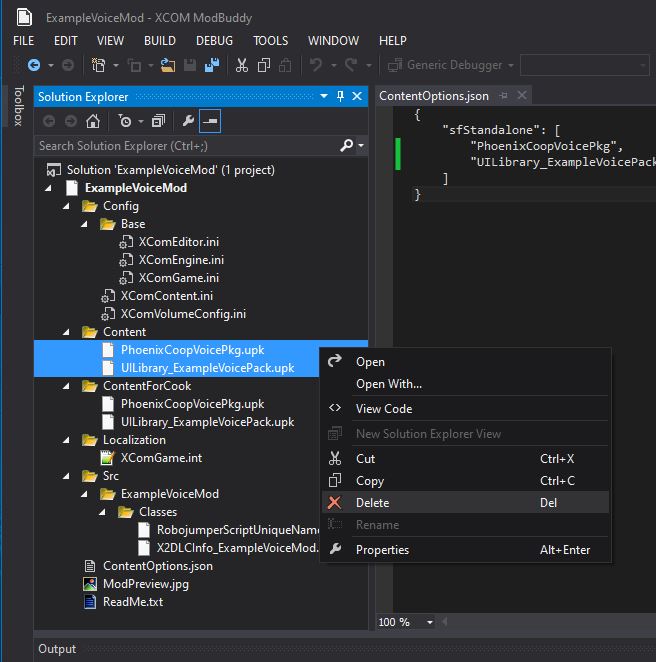The height and width of the screenshot is (662, 656).
Task: Choose Cut in the context menu
Action: coord(465,459)
